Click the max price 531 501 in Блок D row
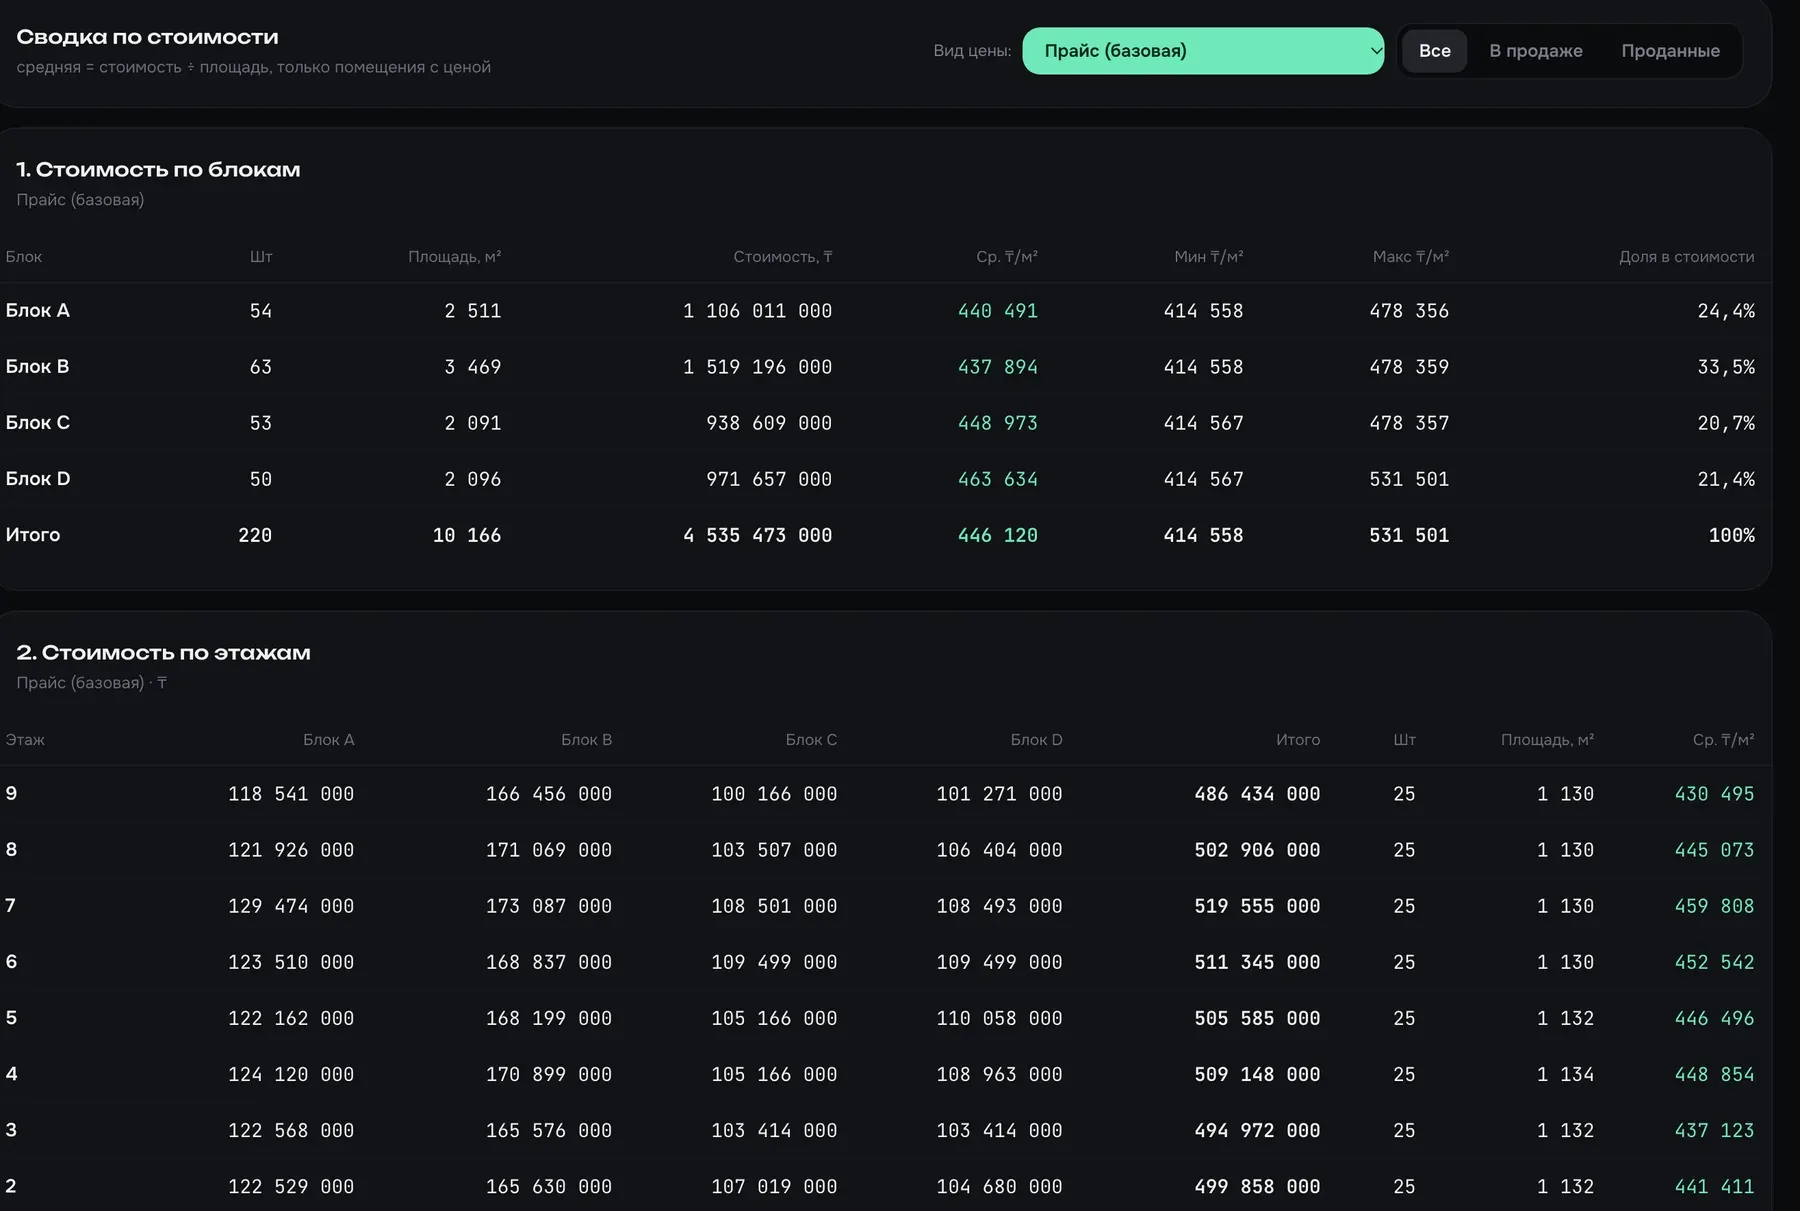Viewport: 1800px width, 1211px height. click(x=1409, y=479)
